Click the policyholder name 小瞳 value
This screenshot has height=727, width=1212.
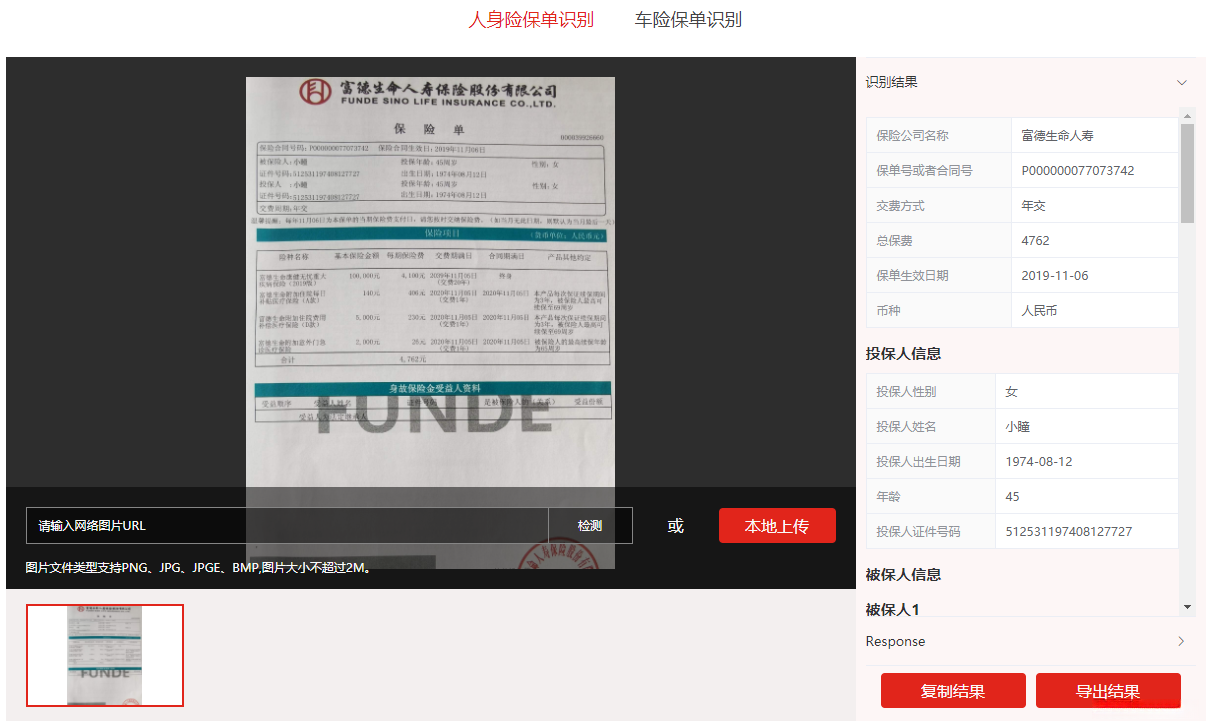pyautogui.click(x=1018, y=426)
